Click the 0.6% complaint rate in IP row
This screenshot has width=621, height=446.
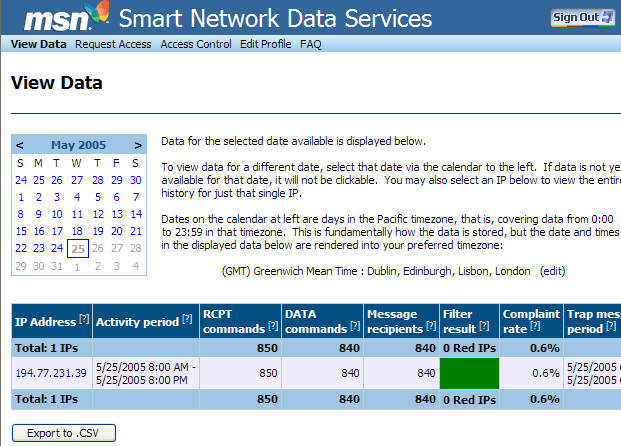pyautogui.click(x=545, y=373)
